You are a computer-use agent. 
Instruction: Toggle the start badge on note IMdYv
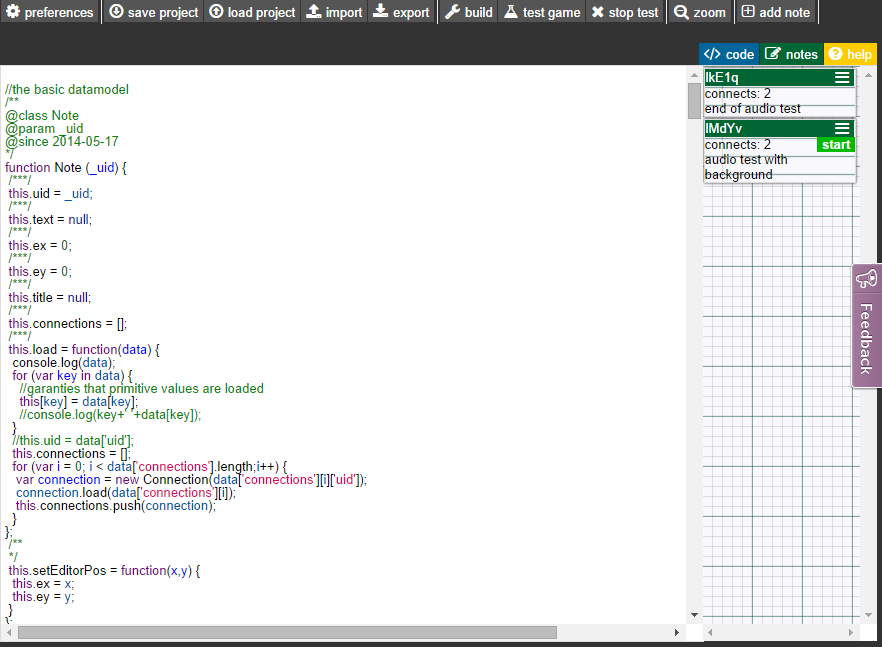[836, 144]
